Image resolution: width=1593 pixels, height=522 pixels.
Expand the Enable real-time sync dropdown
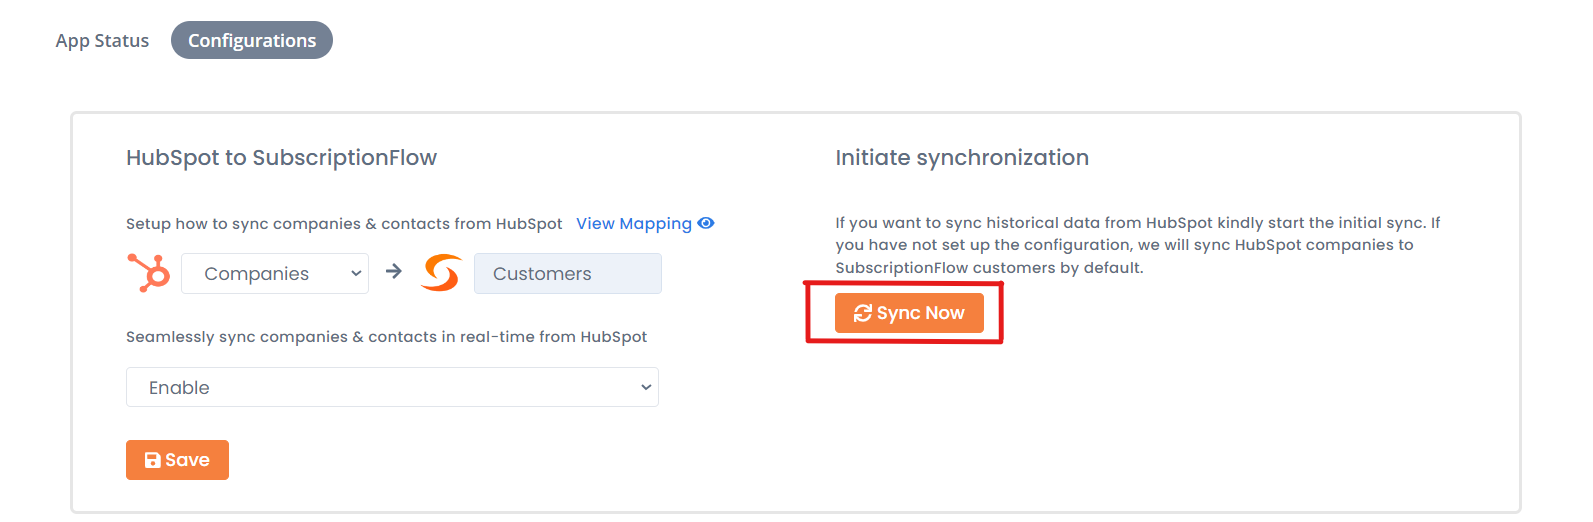tap(392, 387)
